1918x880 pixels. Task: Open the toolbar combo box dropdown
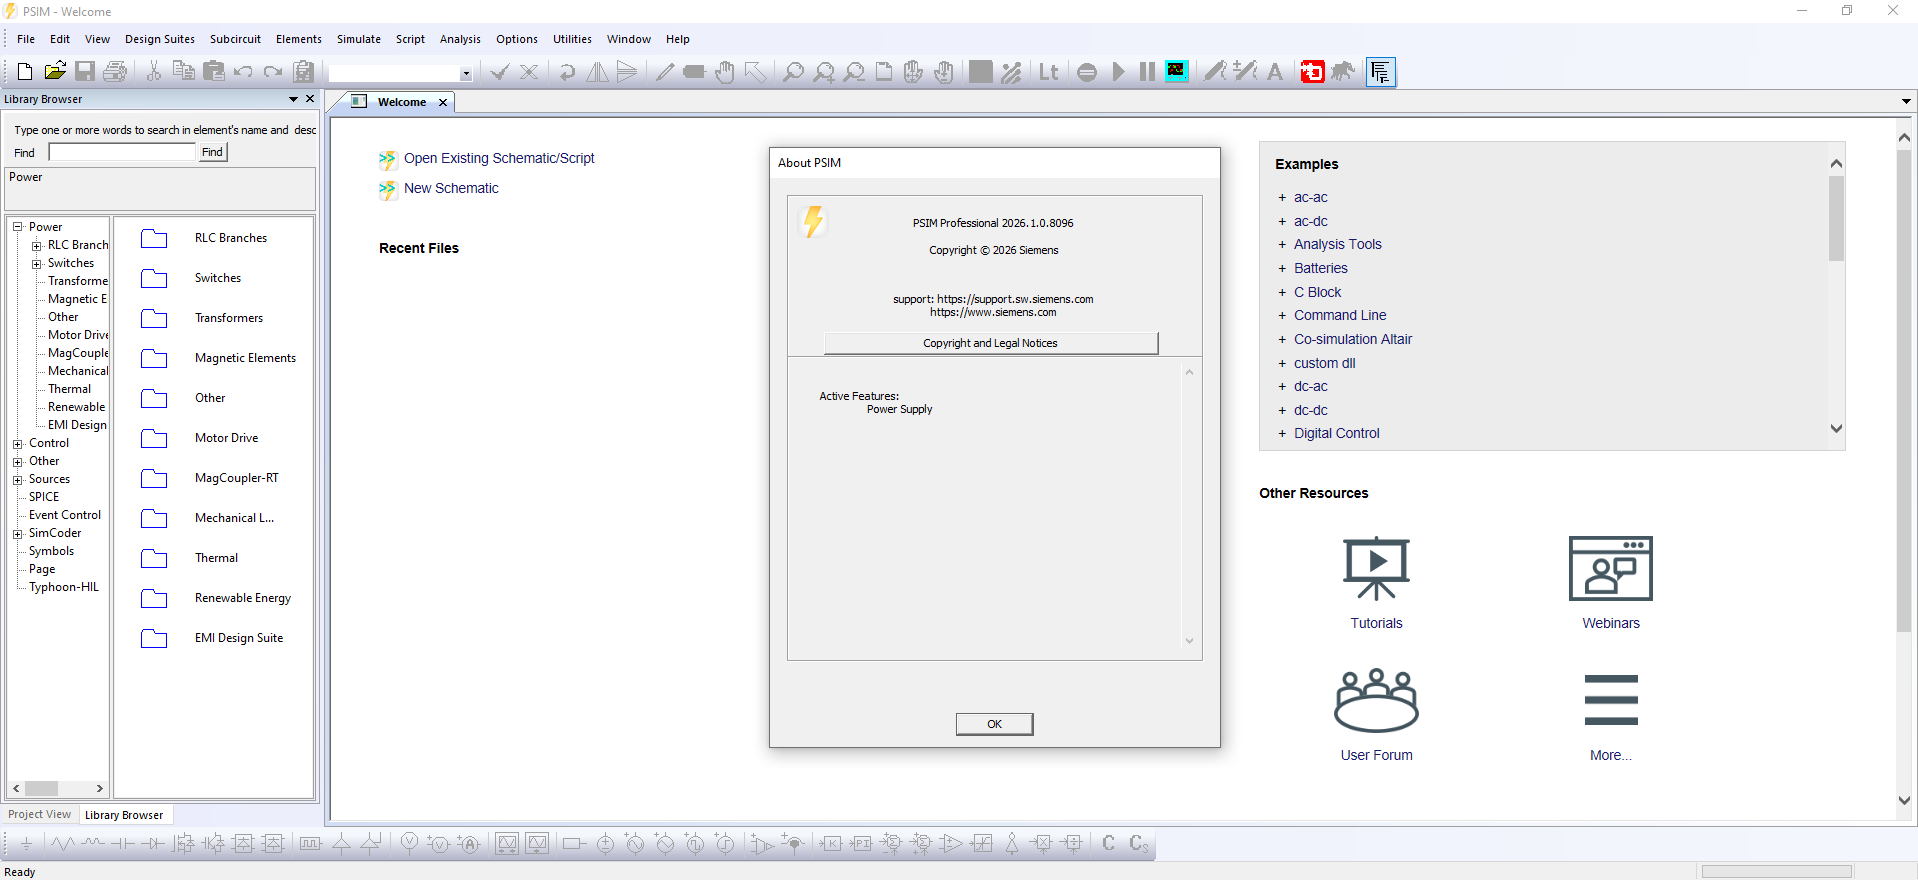pyautogui.click(x=466, y=73)
